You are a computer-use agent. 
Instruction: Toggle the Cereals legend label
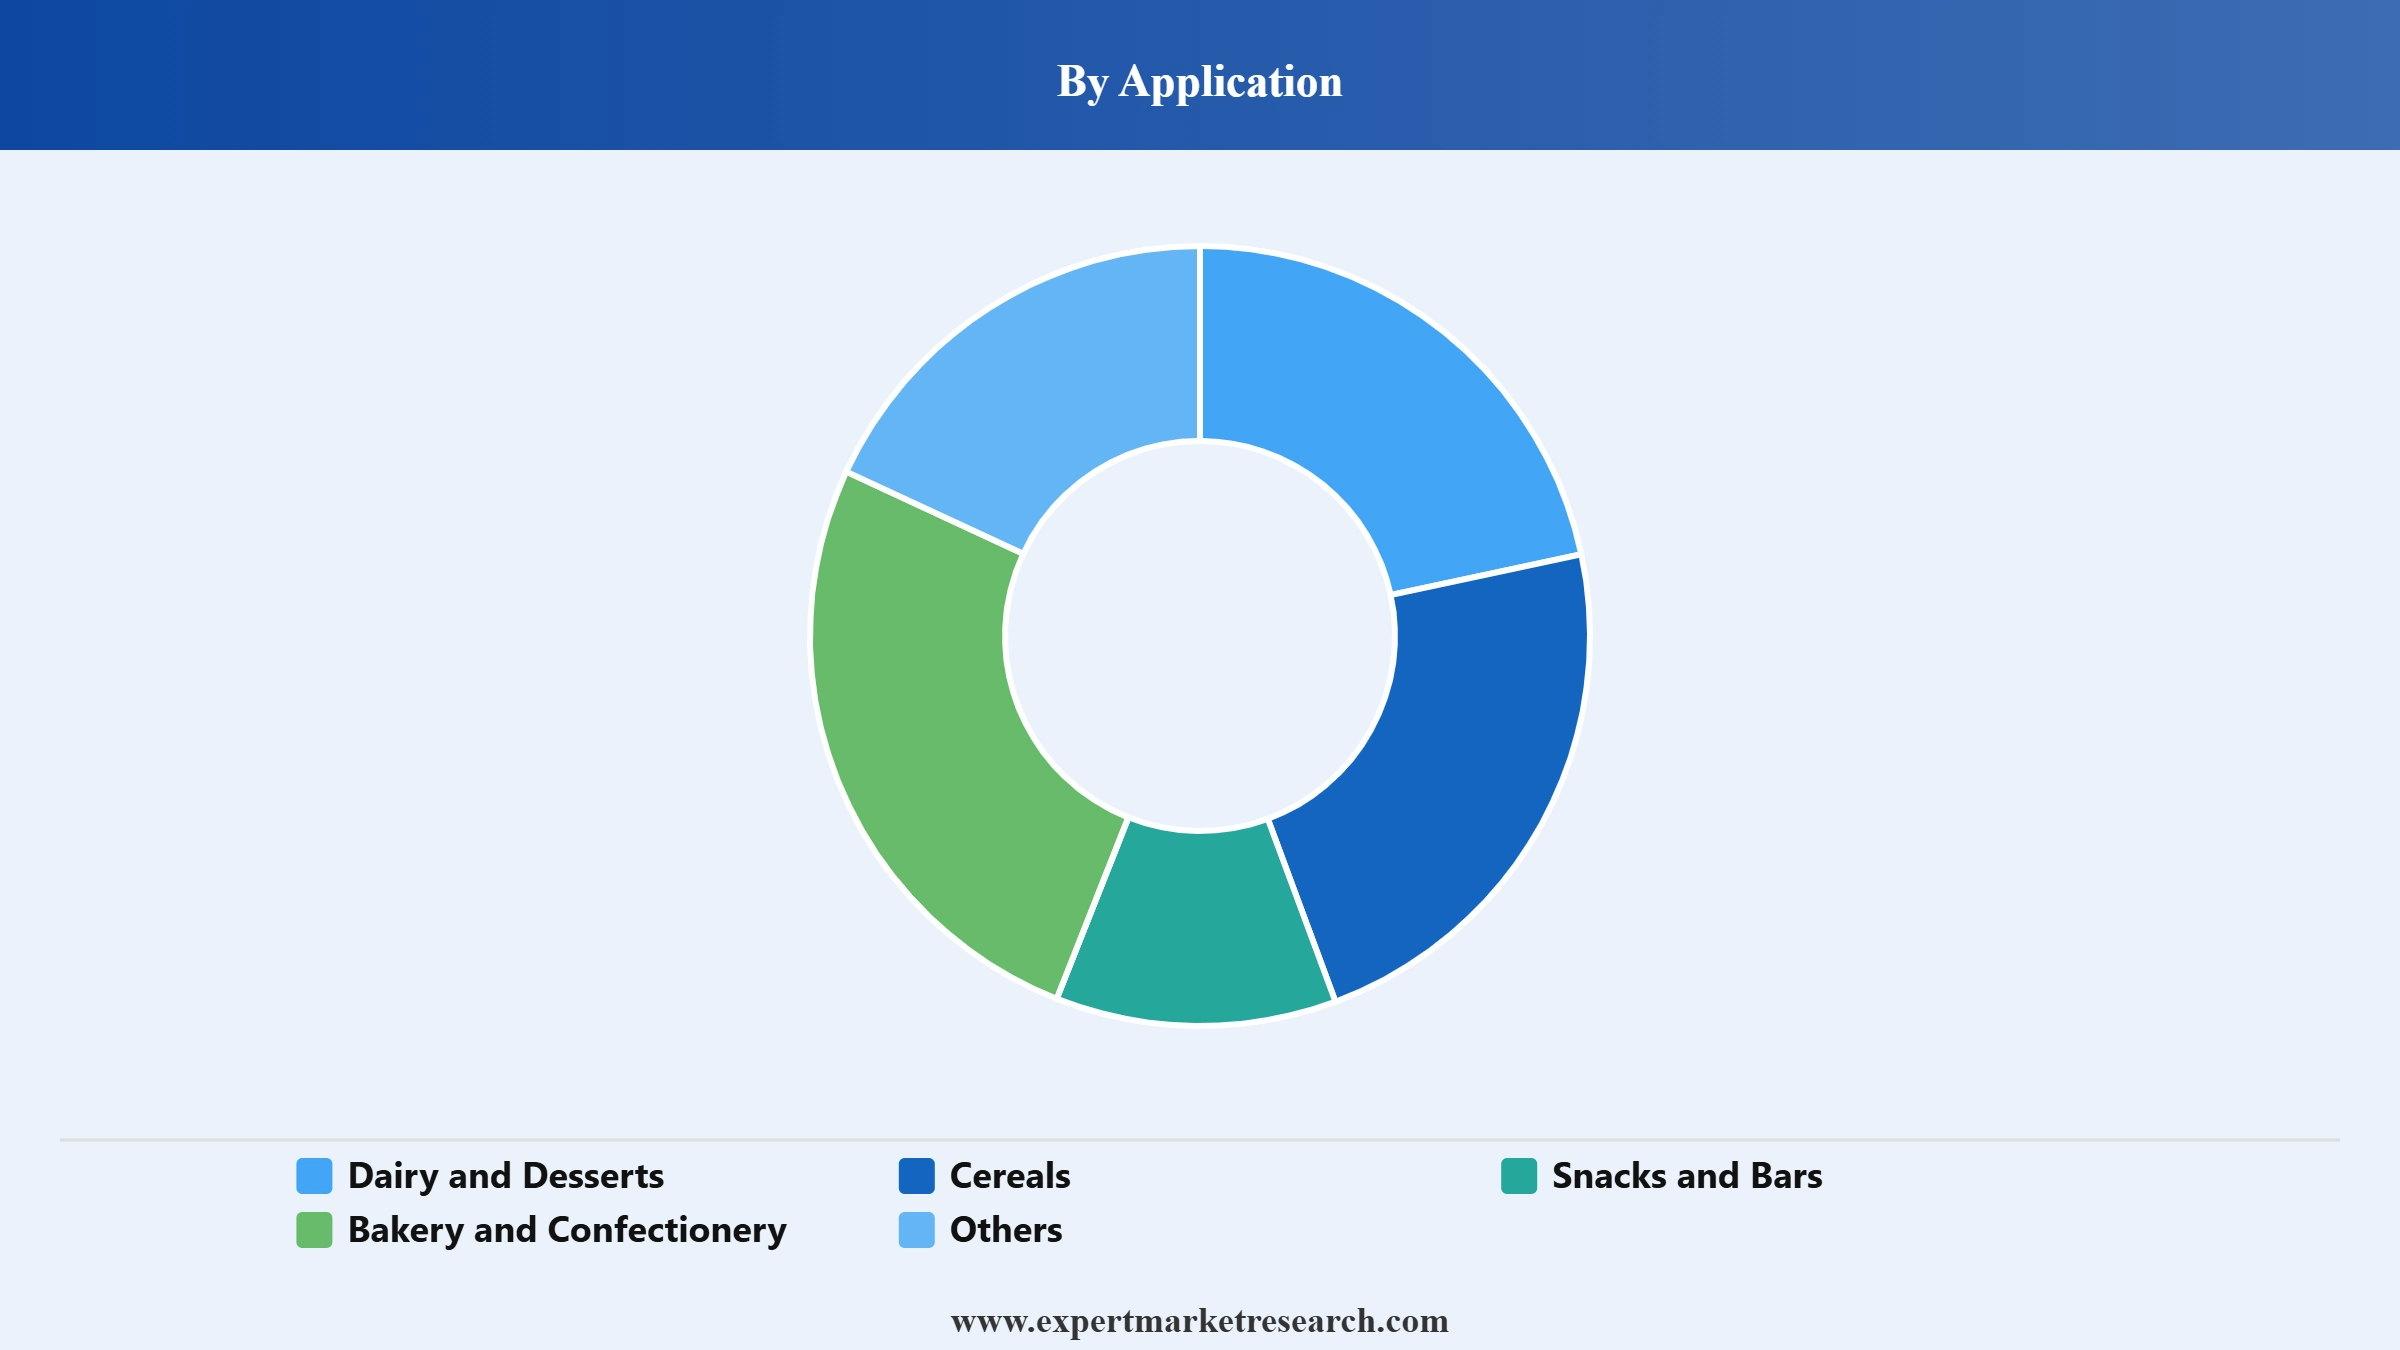tap(1010, 1176)
